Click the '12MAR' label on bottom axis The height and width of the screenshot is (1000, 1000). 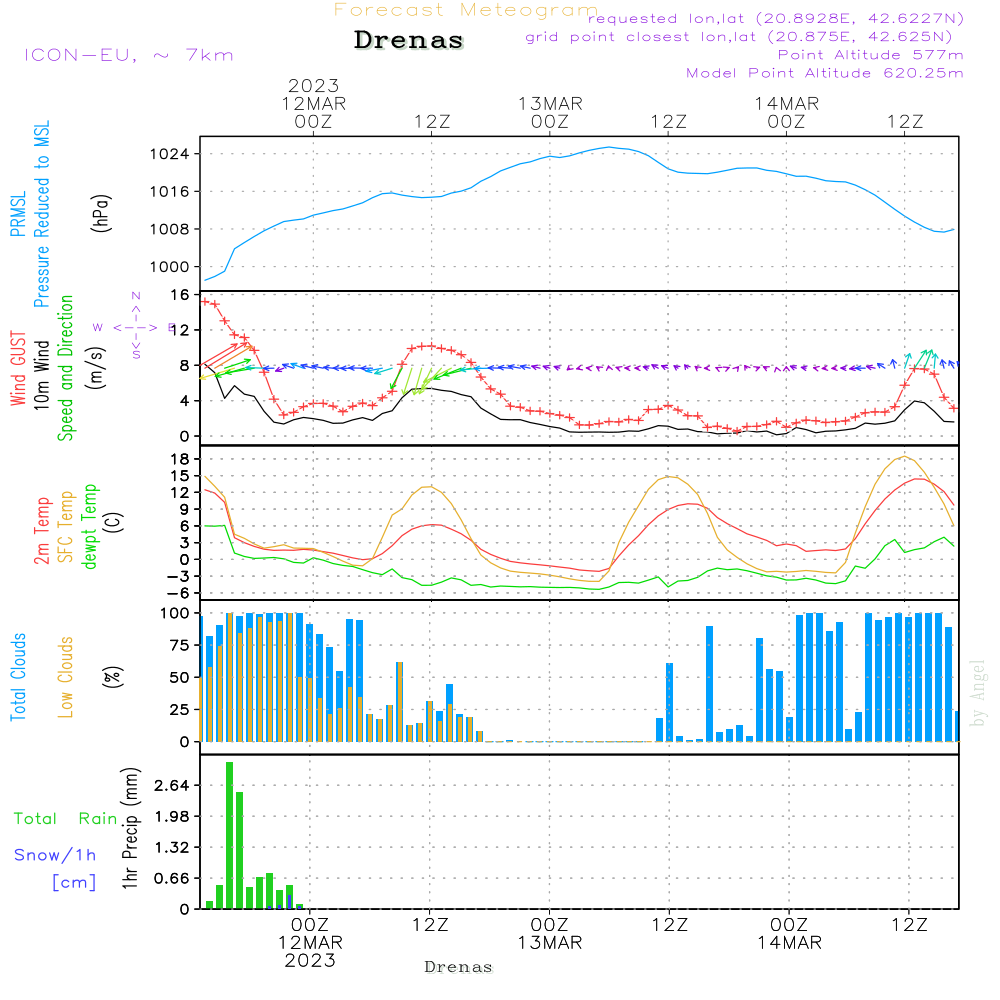[x=310, y=943]
